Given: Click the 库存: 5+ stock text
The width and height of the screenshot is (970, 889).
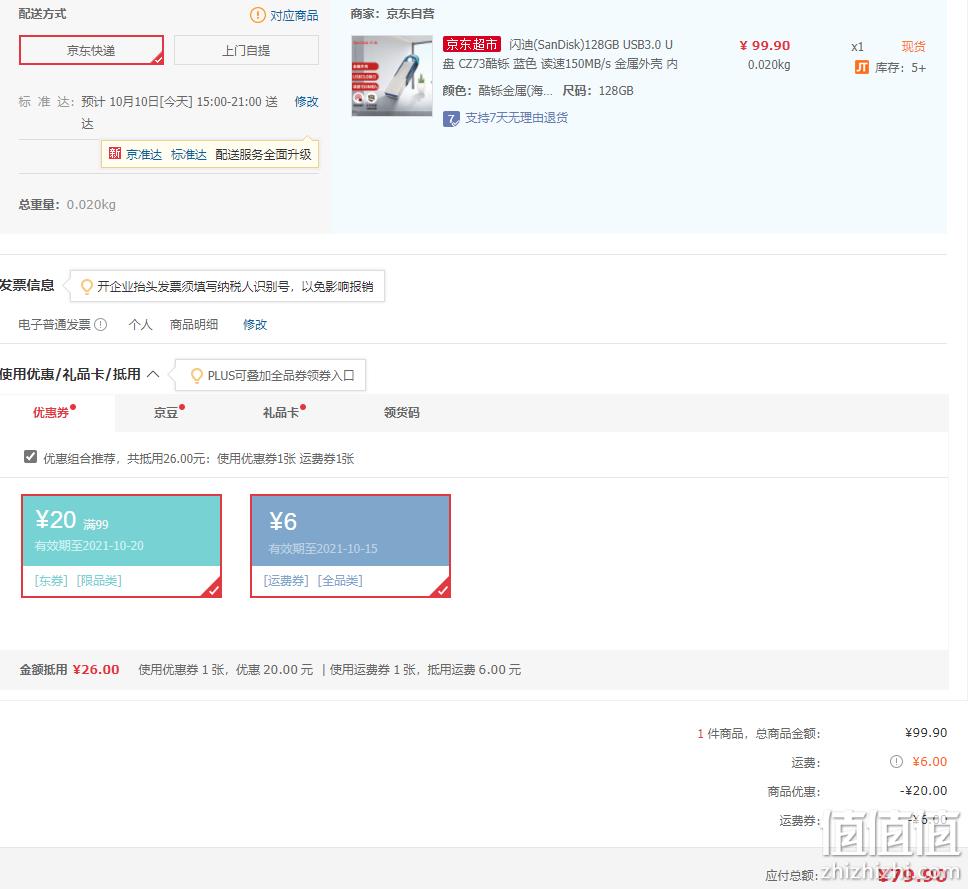Looking at the screenshot, I should (900, 67).
